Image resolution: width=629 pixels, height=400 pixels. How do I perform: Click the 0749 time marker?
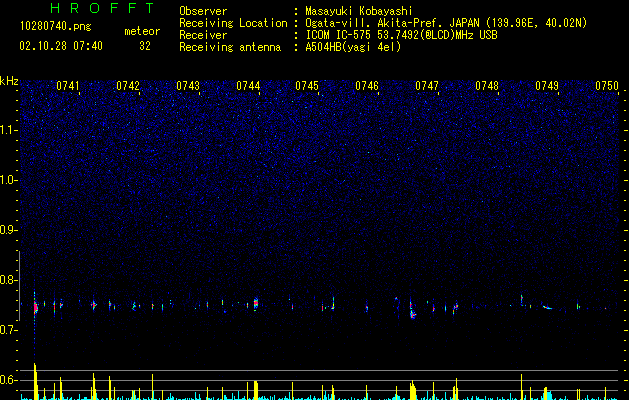click(547, 86)
